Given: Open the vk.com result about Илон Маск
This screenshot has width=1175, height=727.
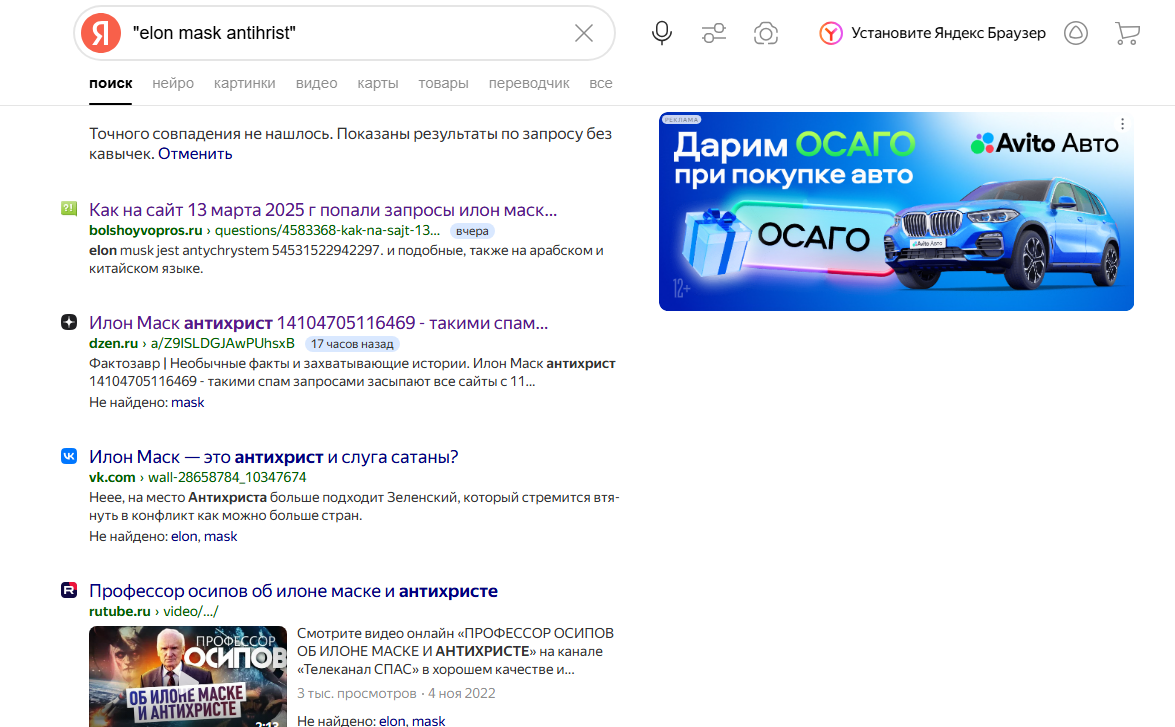Looking at the screenshot, I should point(272,455).
